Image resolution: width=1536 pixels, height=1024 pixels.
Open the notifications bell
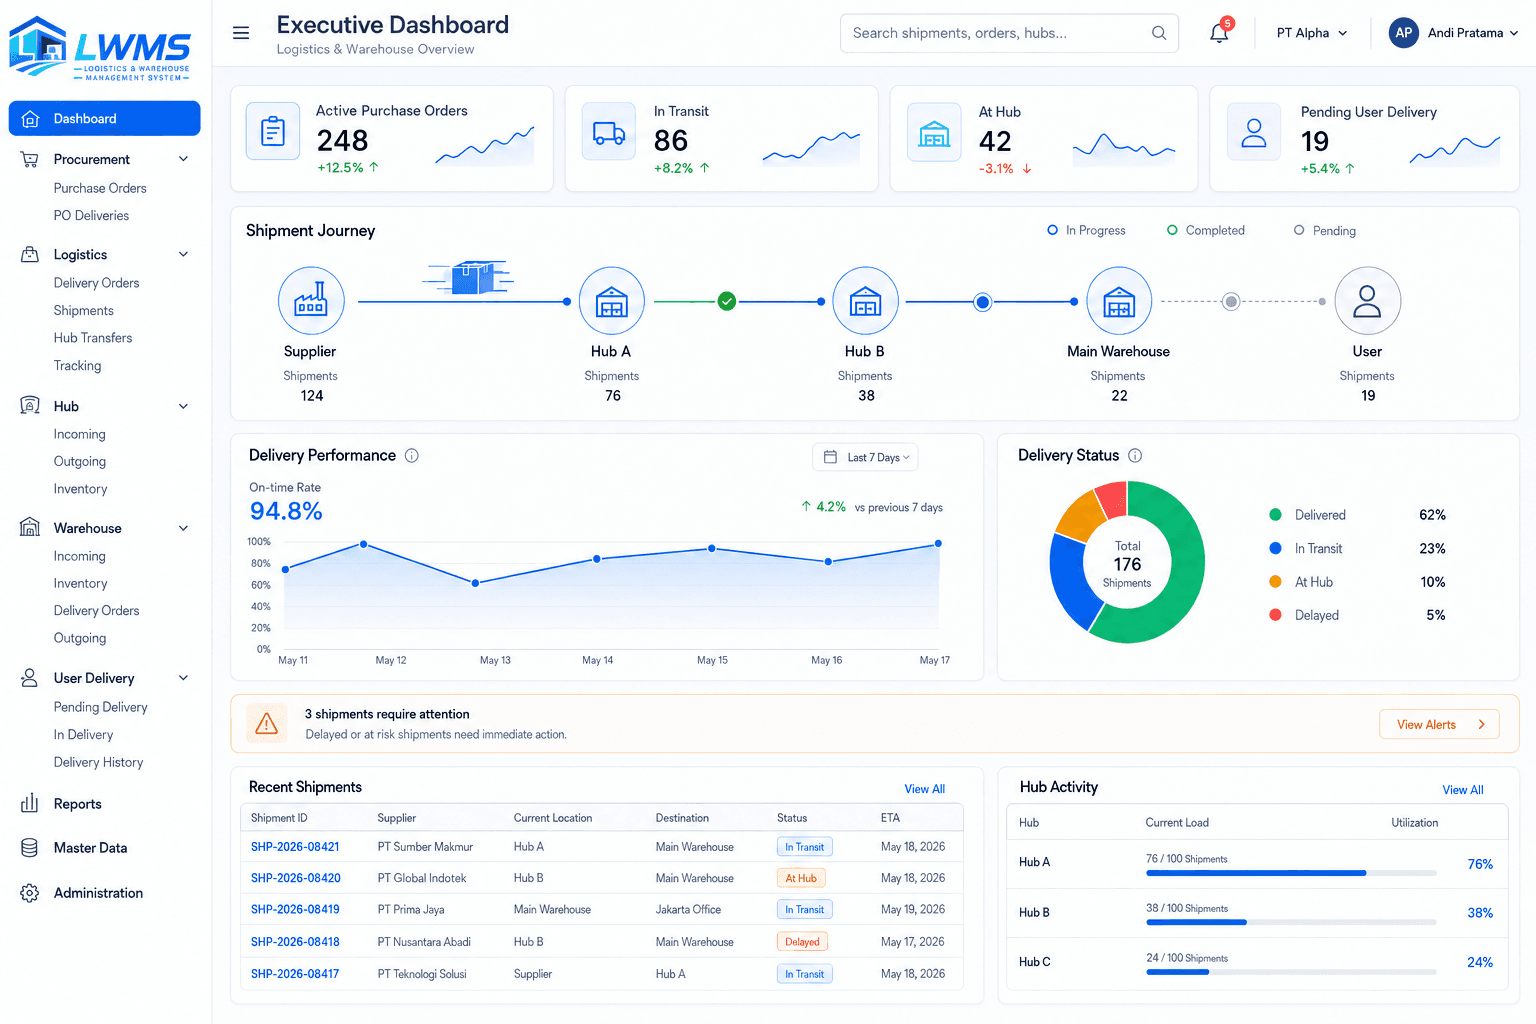pos(1219,33)
